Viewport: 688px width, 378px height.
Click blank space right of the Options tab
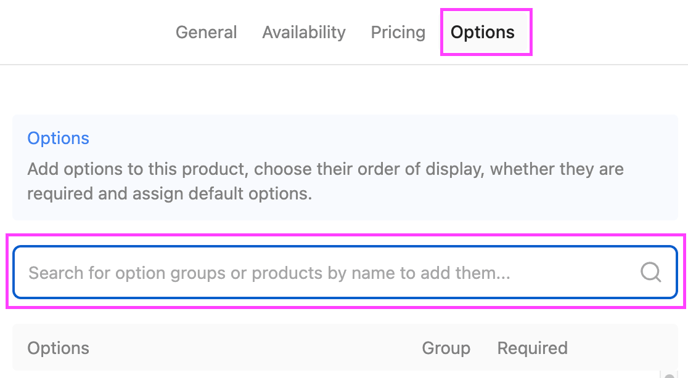610,32
